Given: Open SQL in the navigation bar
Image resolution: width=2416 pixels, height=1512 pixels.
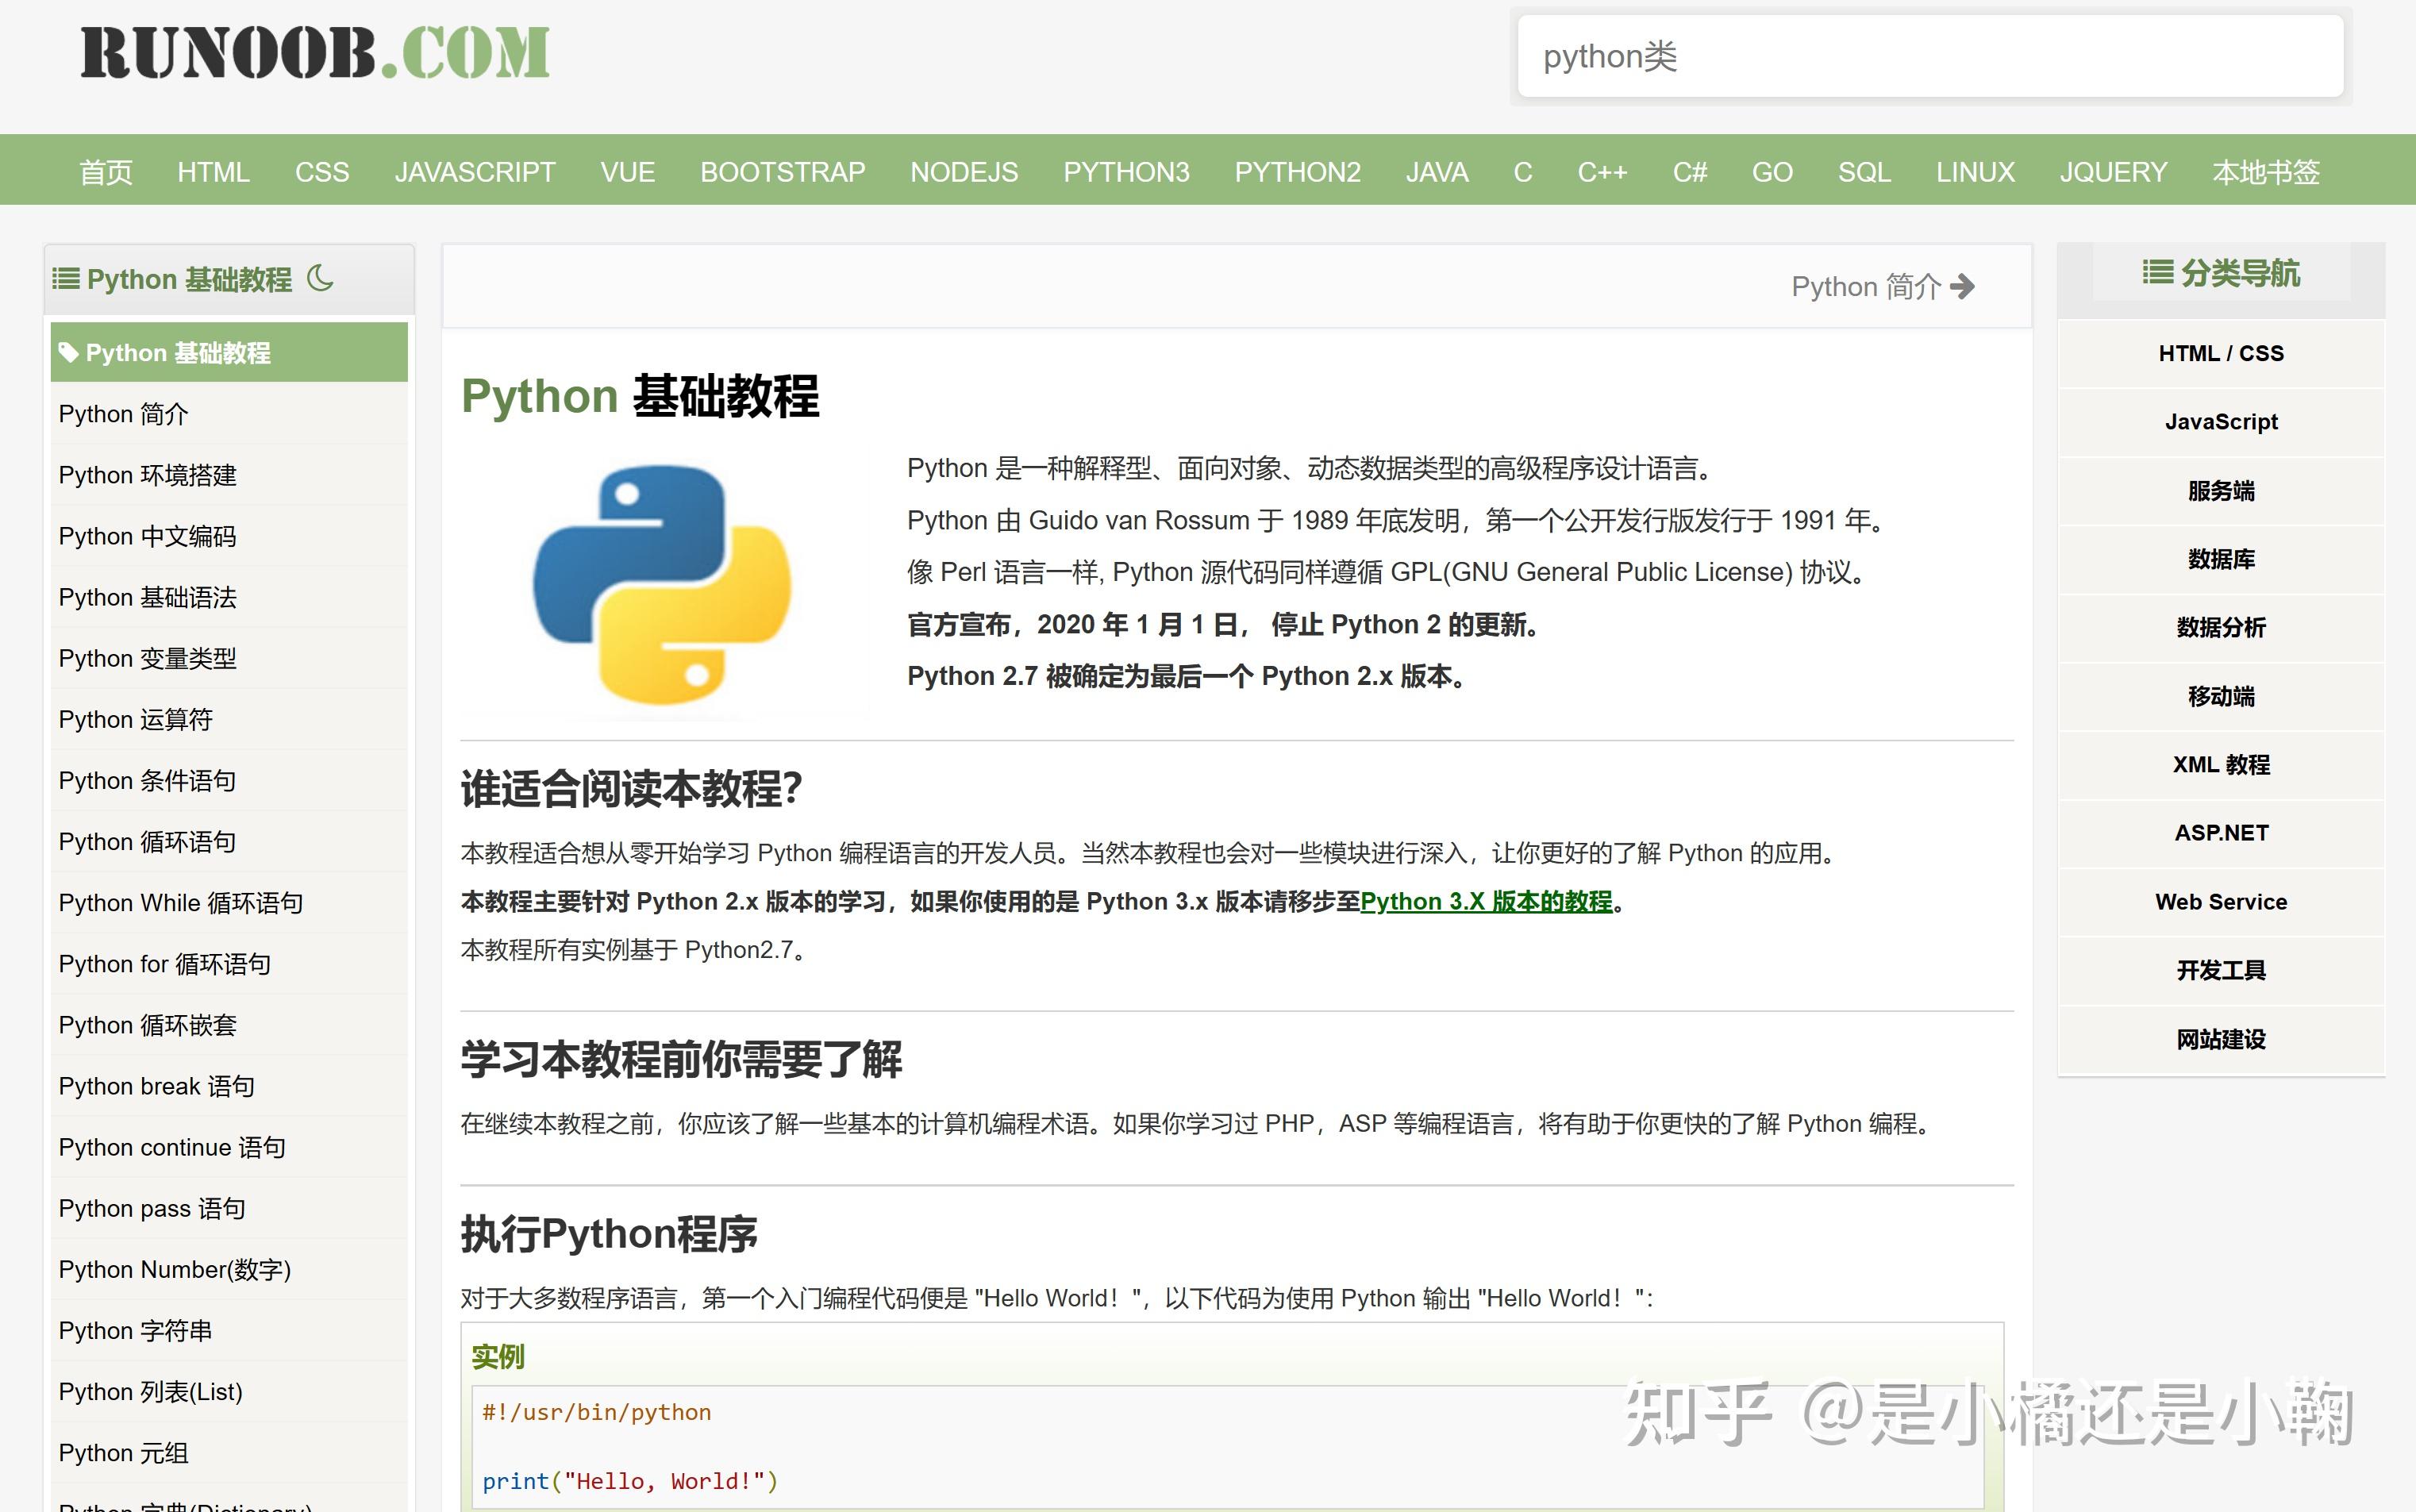Looking at the screenshot, I should pyautogui.click(x=1864, y=172).
